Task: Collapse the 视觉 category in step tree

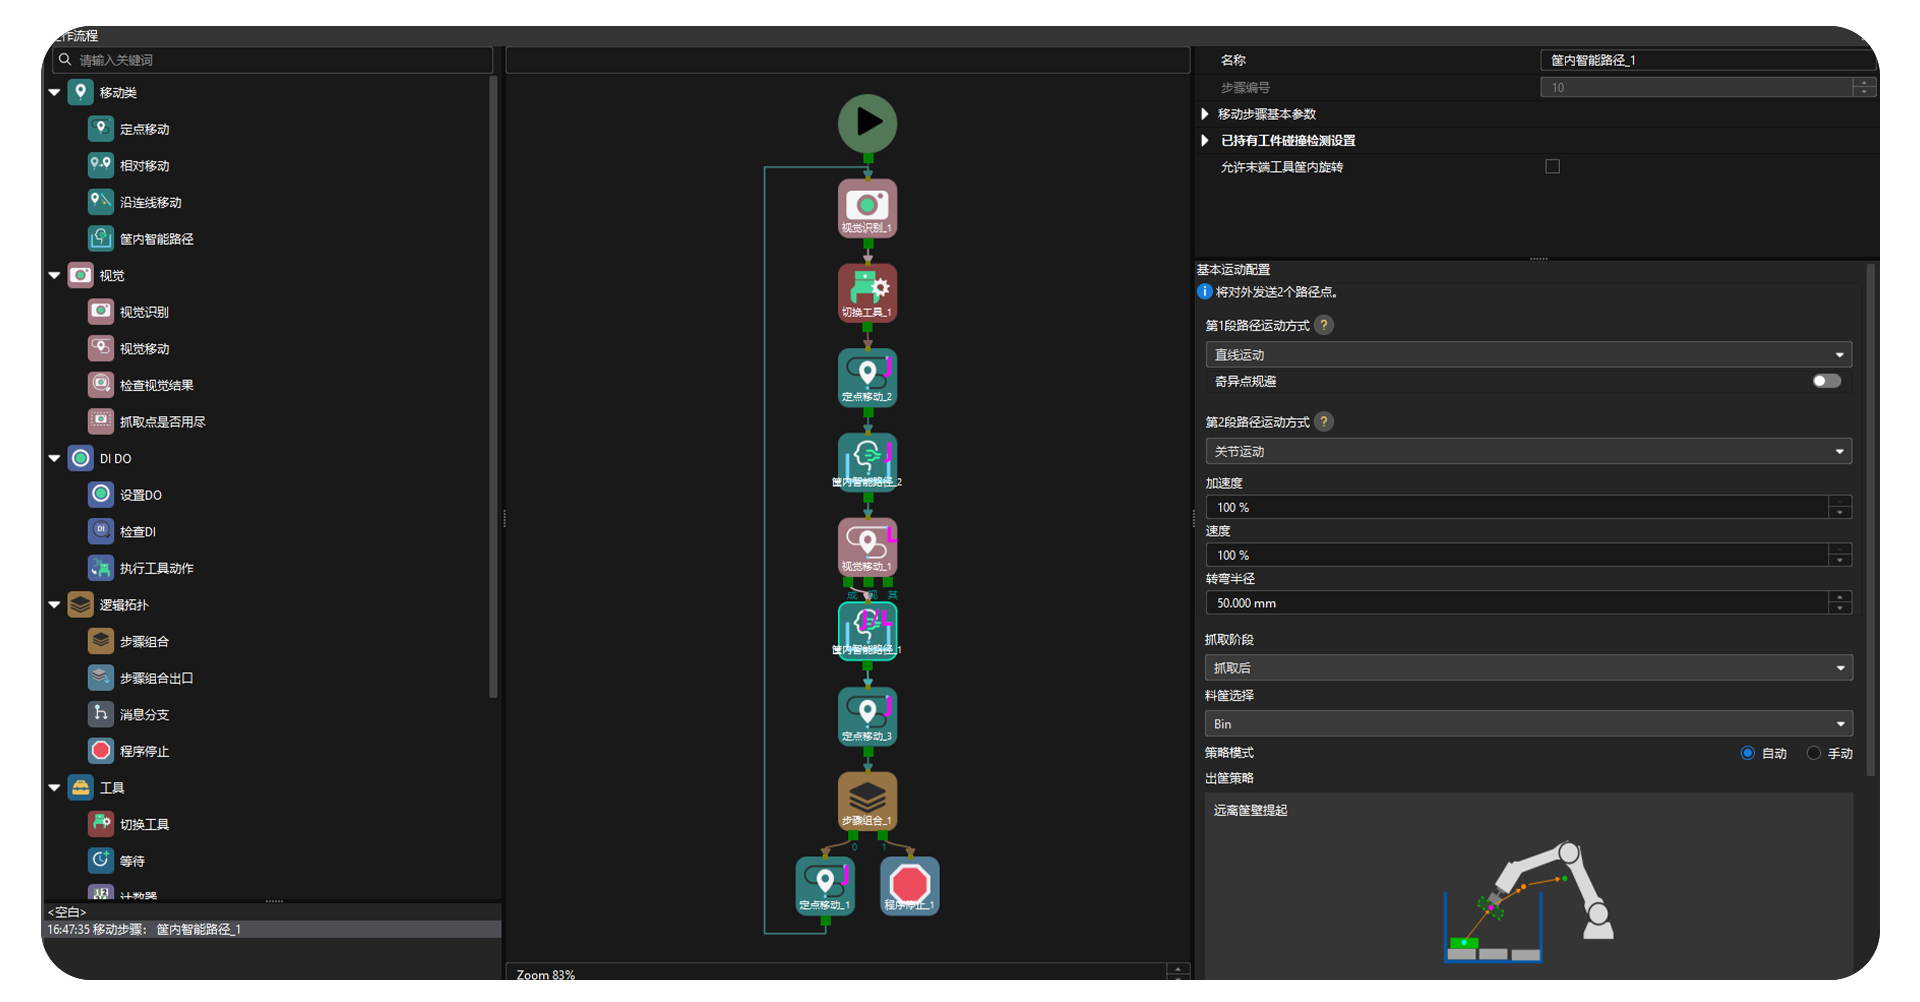Action: coord(55,275)
